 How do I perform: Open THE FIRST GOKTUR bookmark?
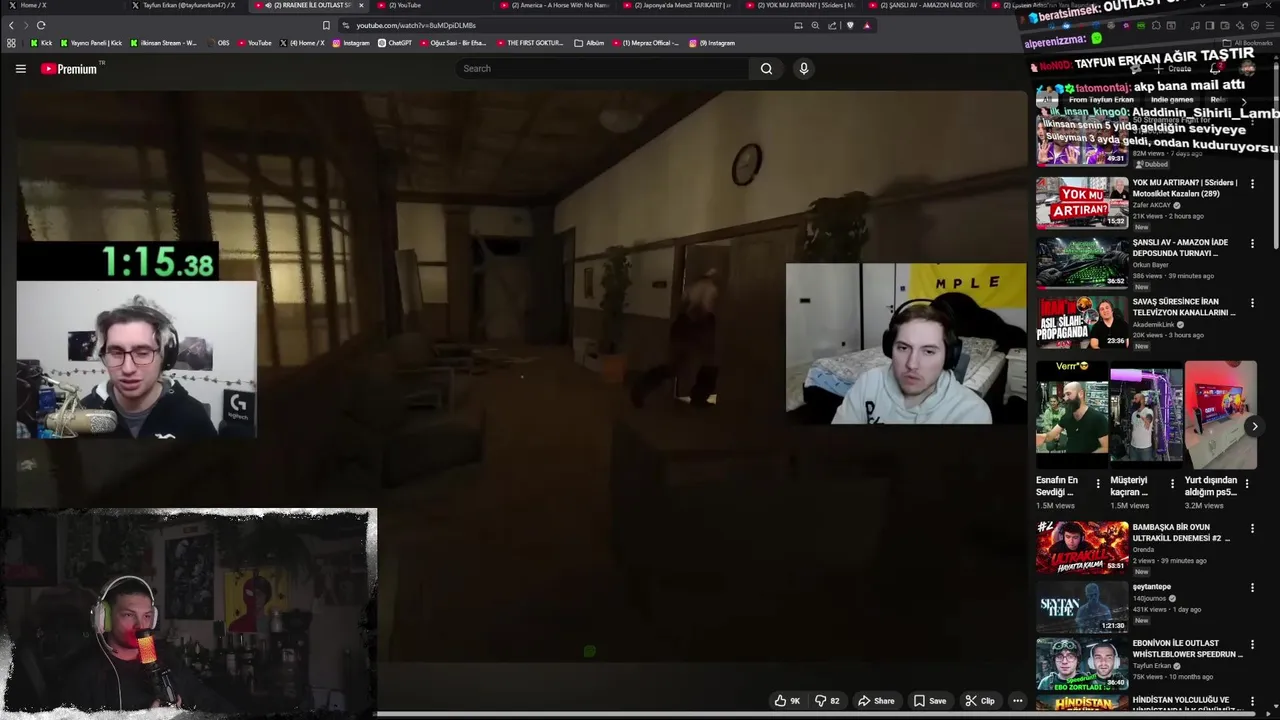531,43
